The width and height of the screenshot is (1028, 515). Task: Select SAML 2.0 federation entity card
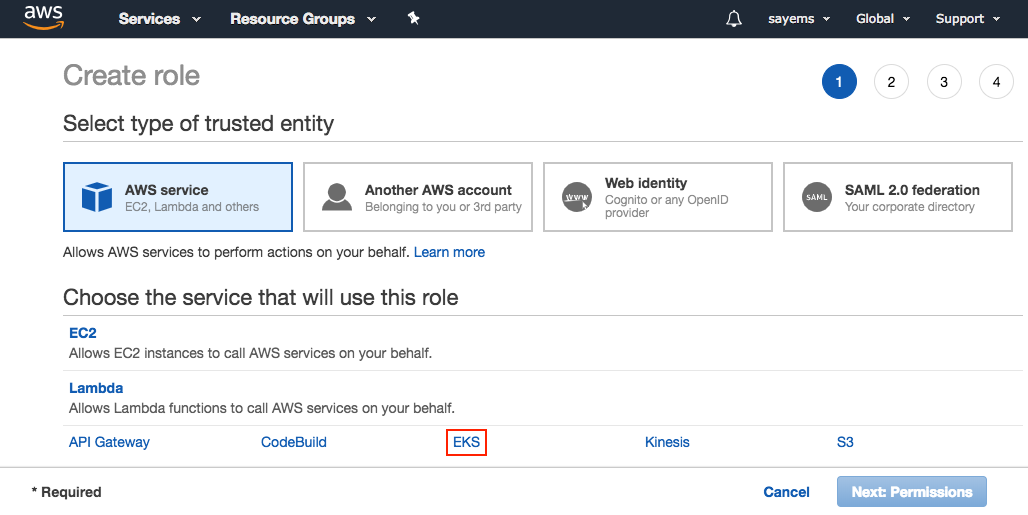point(898,197)
